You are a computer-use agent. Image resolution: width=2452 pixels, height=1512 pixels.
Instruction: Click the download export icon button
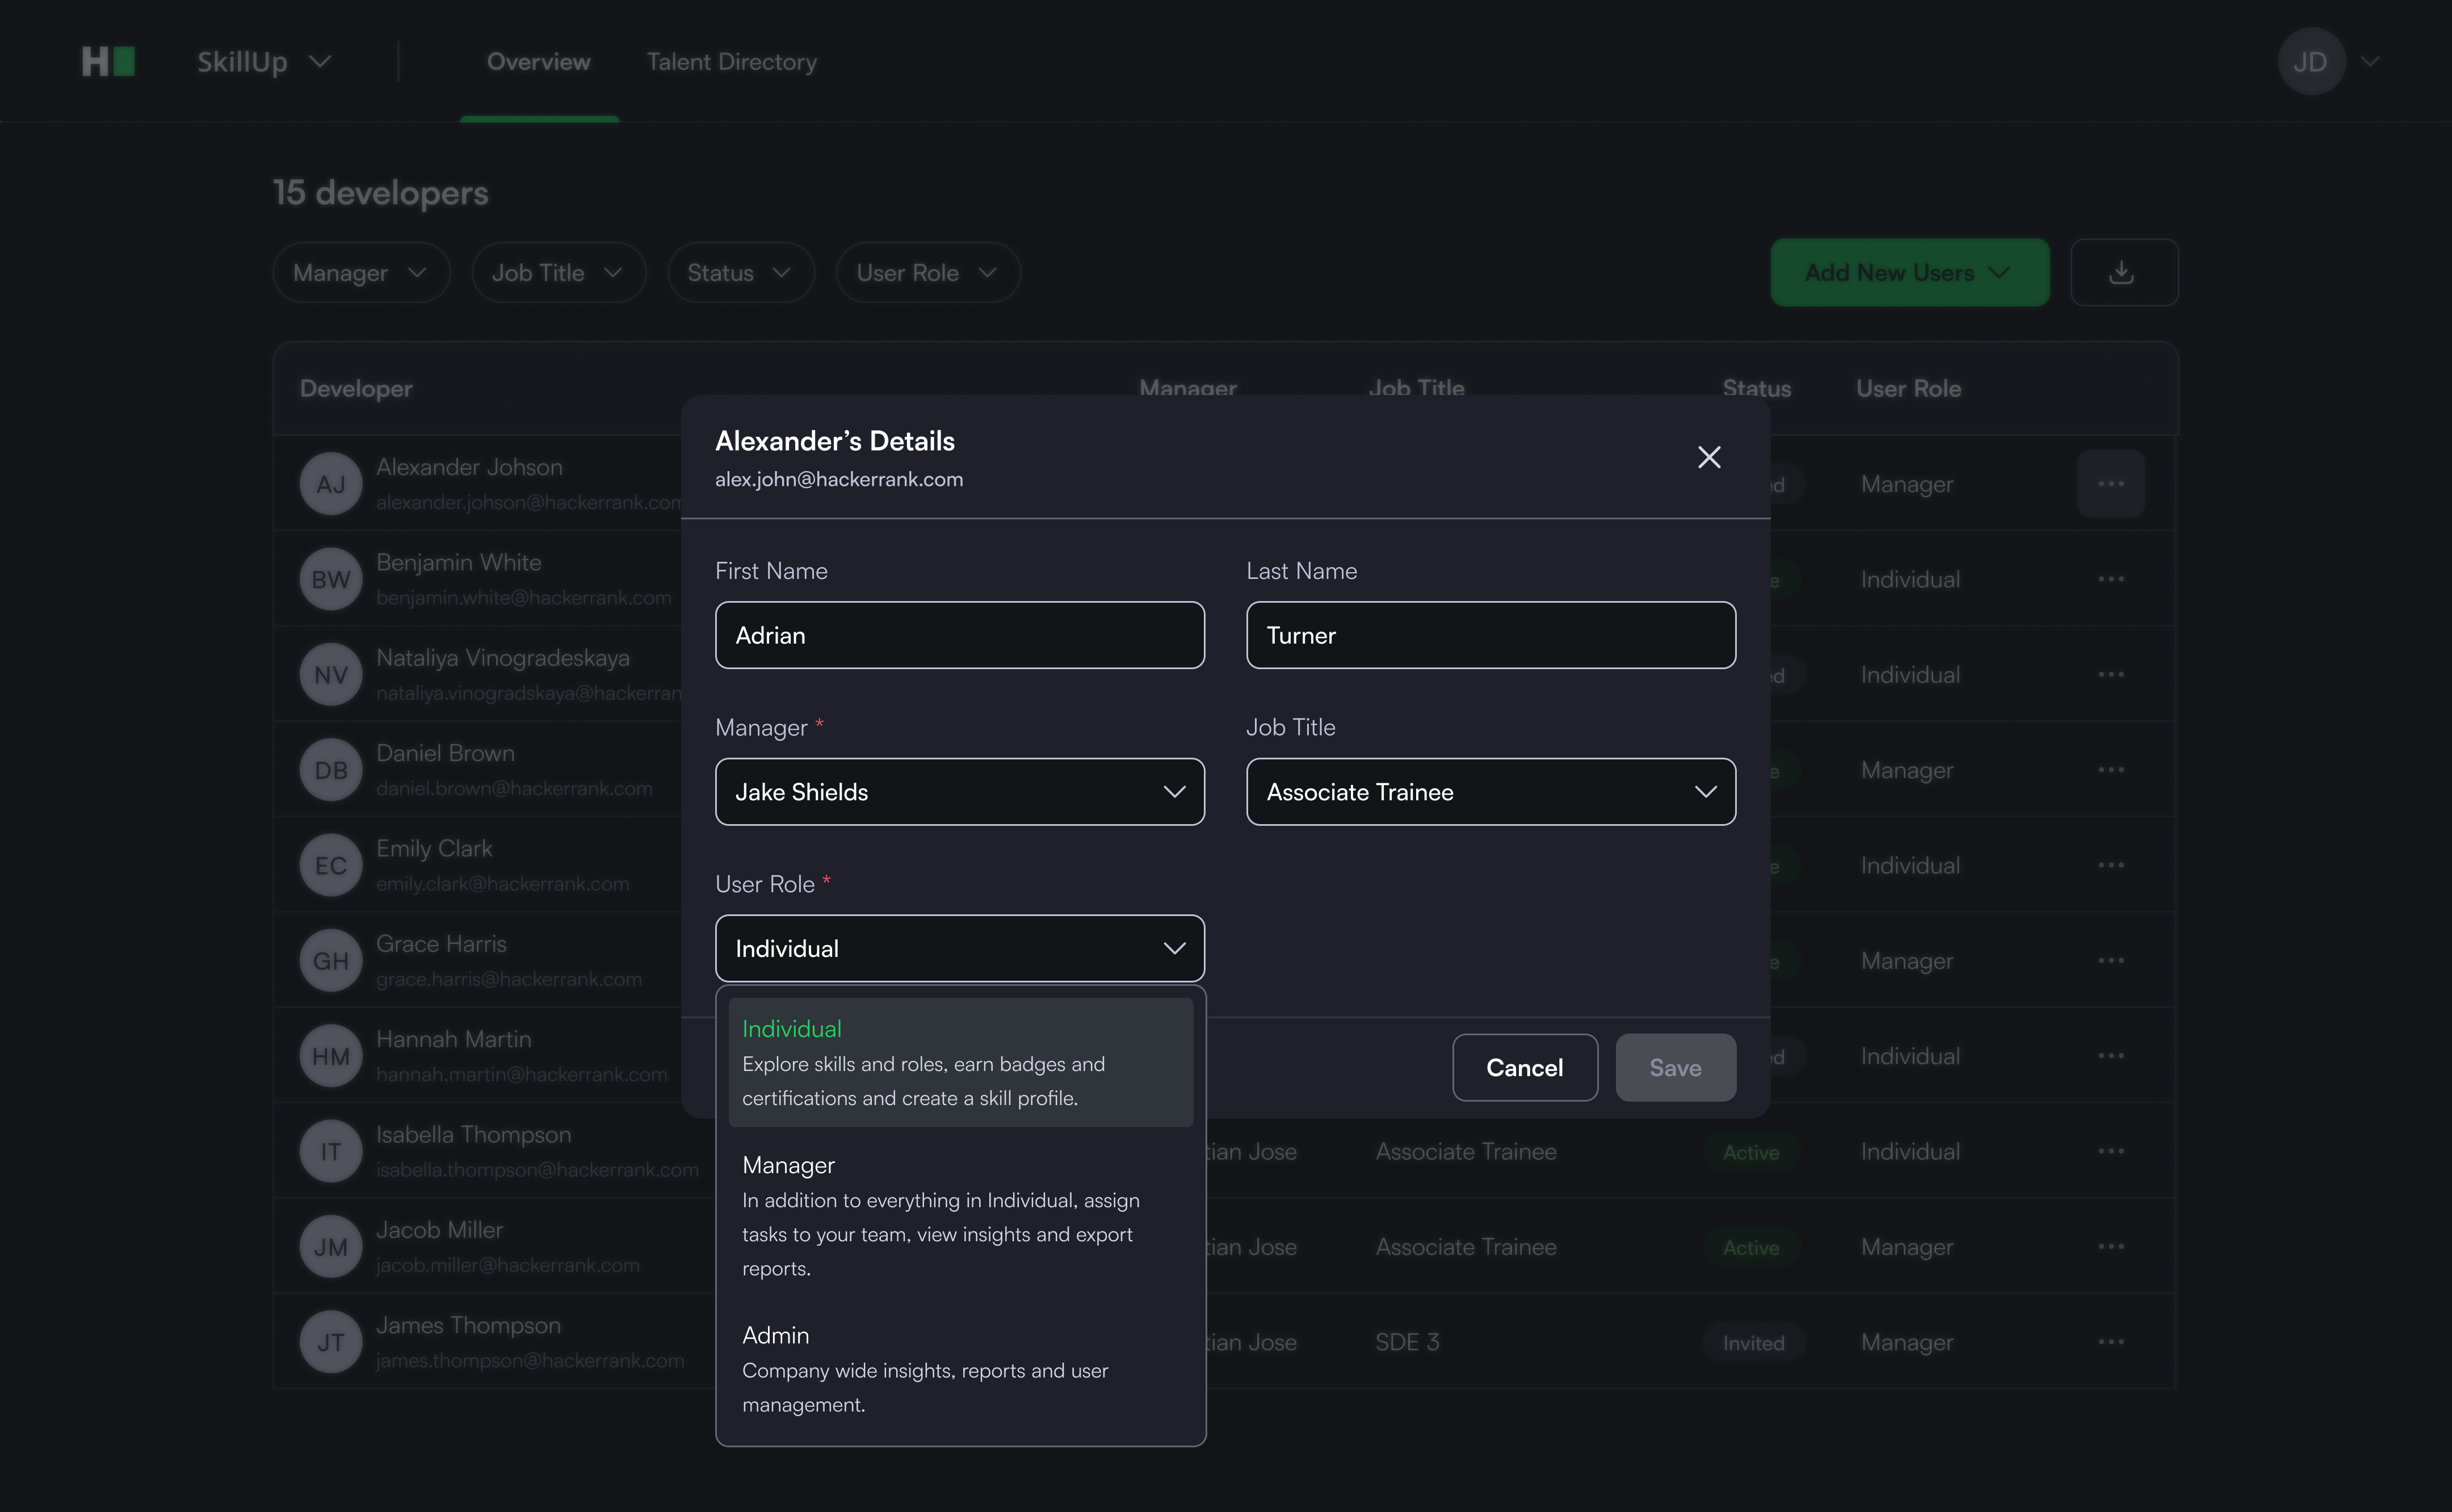[2123, 272]
